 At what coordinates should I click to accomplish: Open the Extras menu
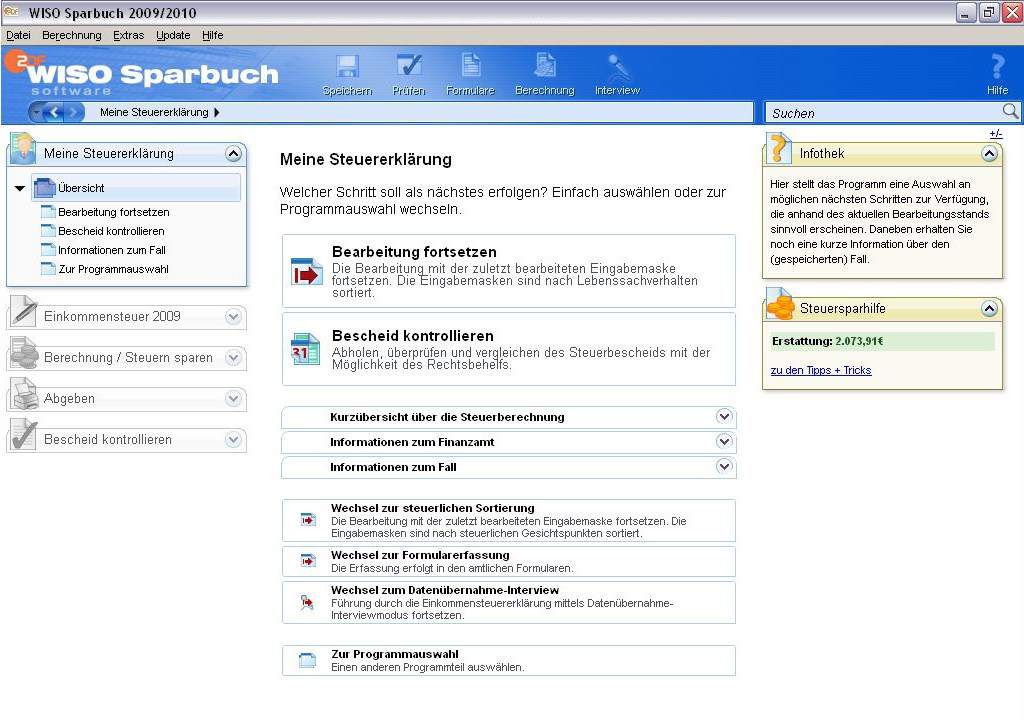(x=128, y=35)
